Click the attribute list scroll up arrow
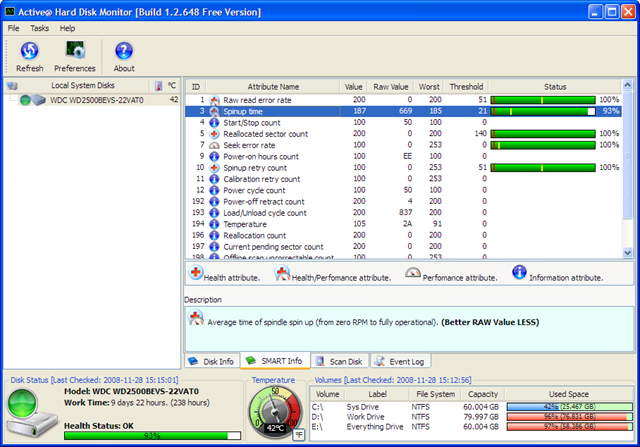 (x=627, y=85)
